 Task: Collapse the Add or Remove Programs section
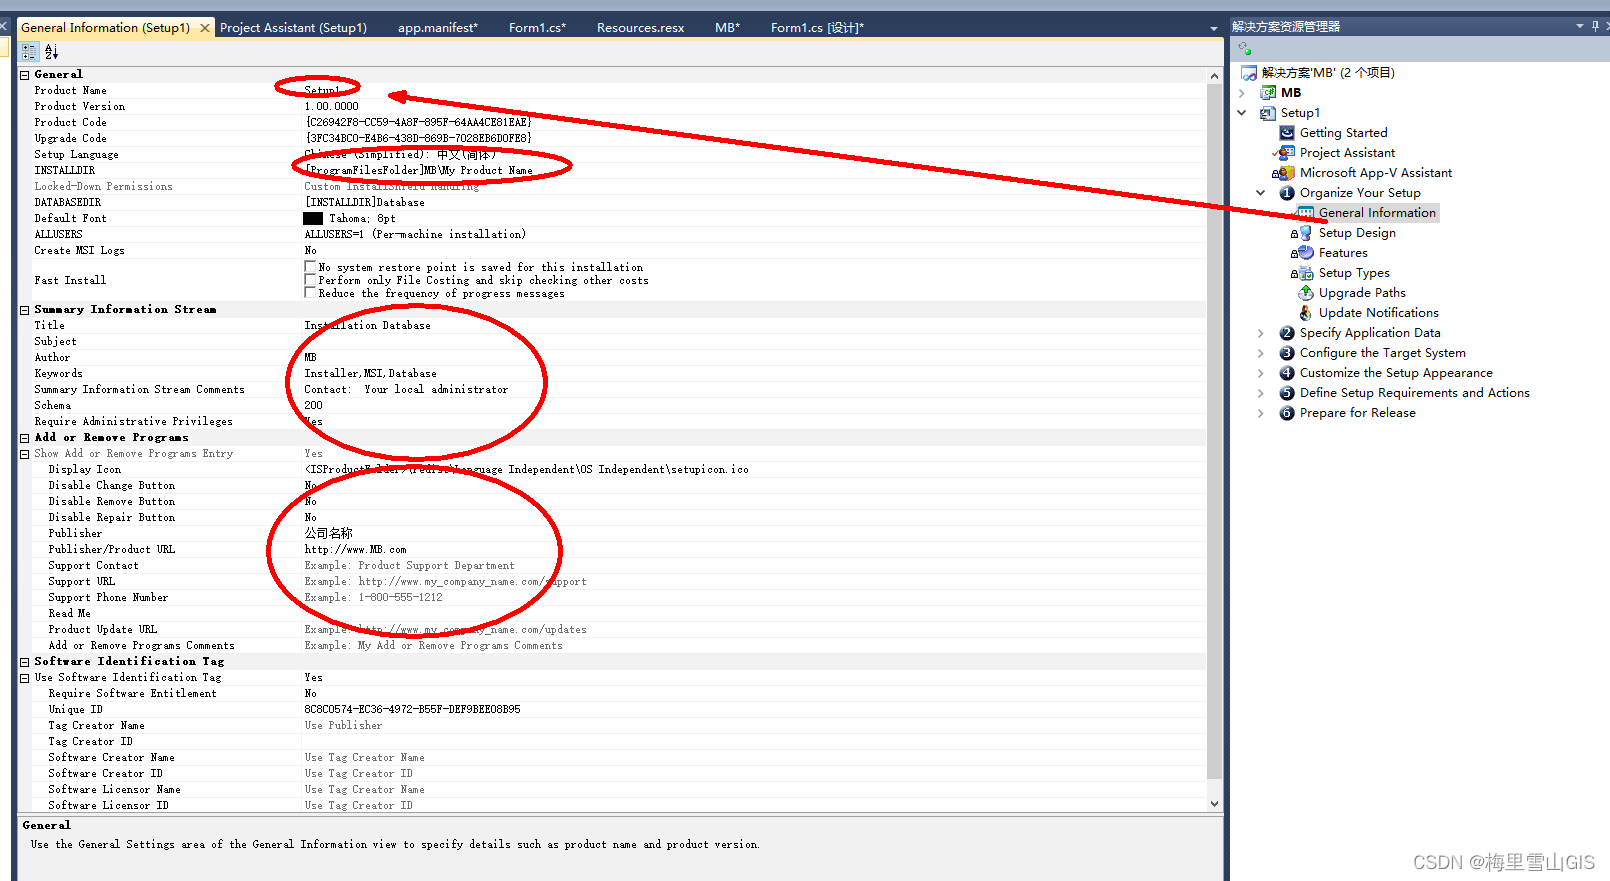tap(25, 438)
